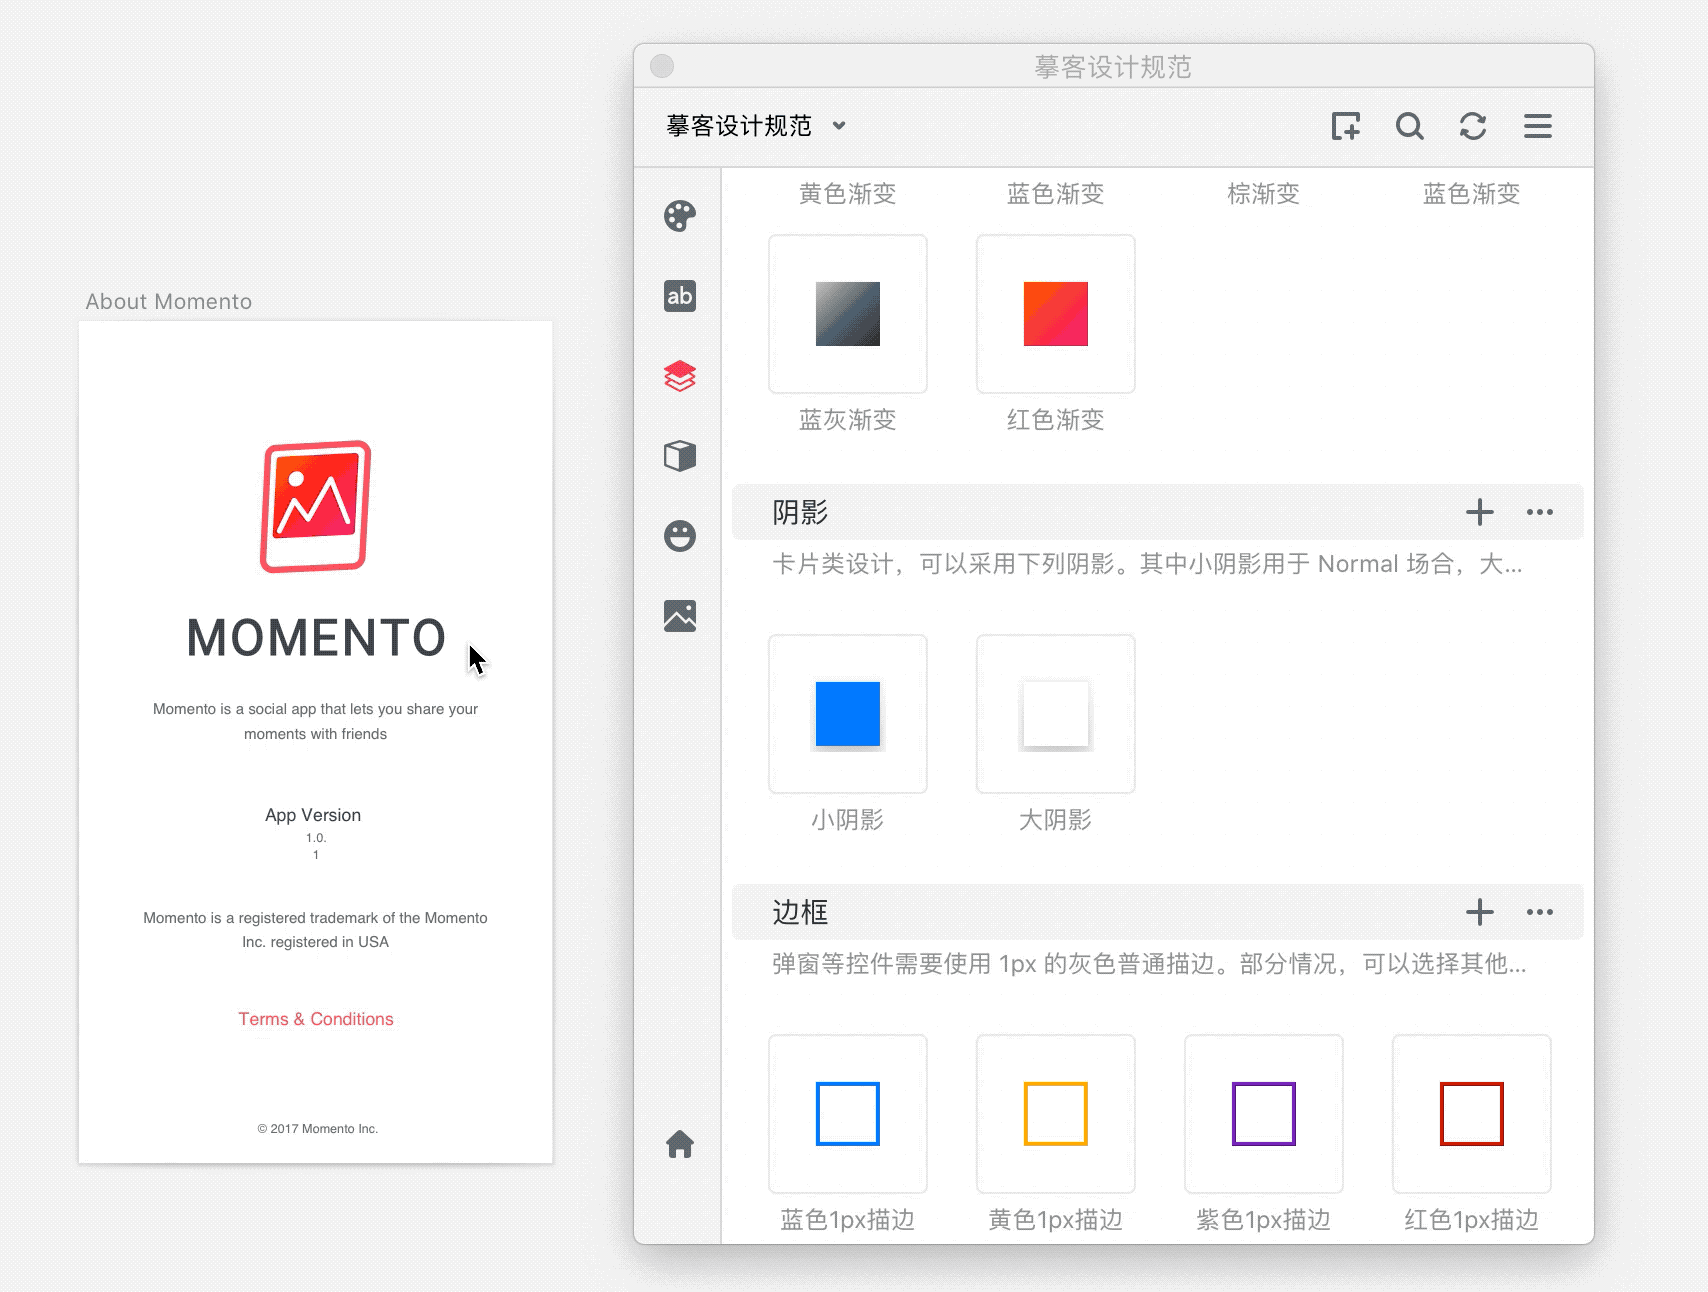Viewport: 1708px width, 1292px height.
Task: Select the MOMENTO title text on artboard
Action: point(316,638)
